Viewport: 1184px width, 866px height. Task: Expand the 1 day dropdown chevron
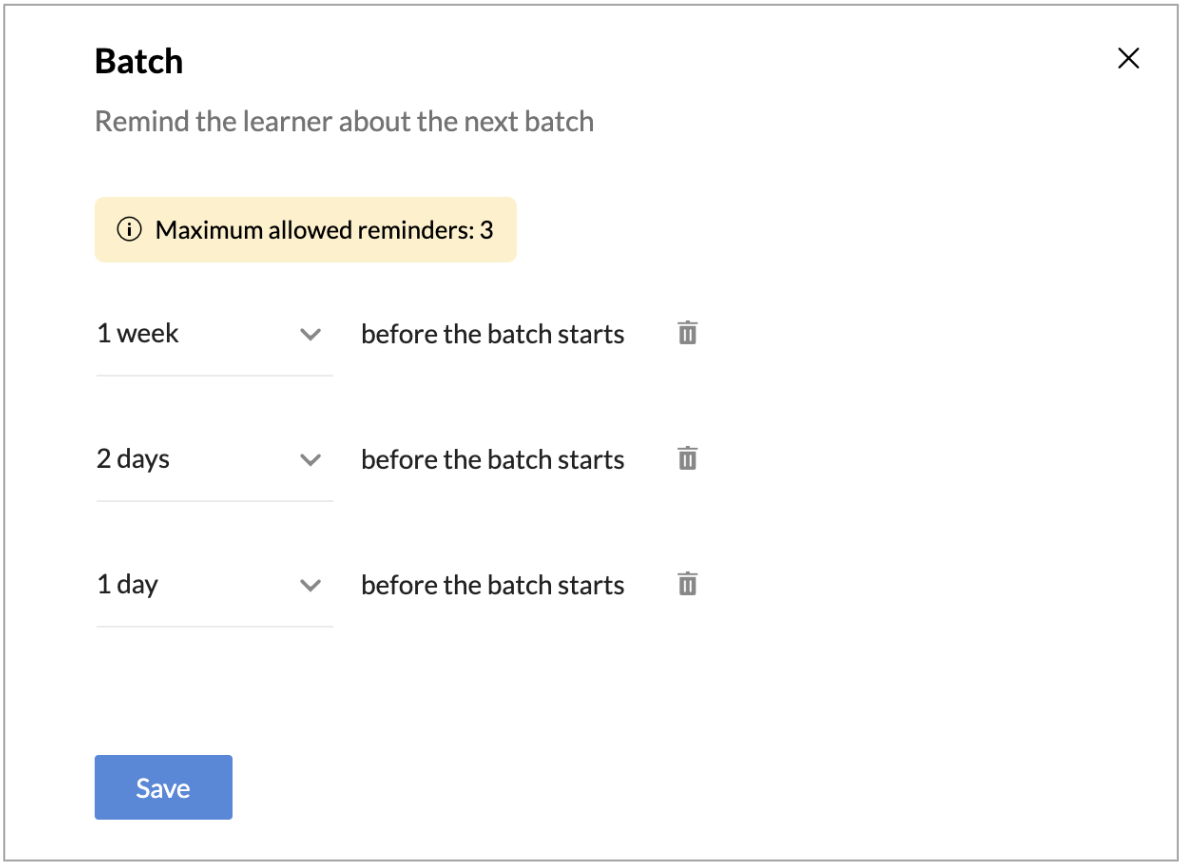pyautogui.click(x=310, y=585)
